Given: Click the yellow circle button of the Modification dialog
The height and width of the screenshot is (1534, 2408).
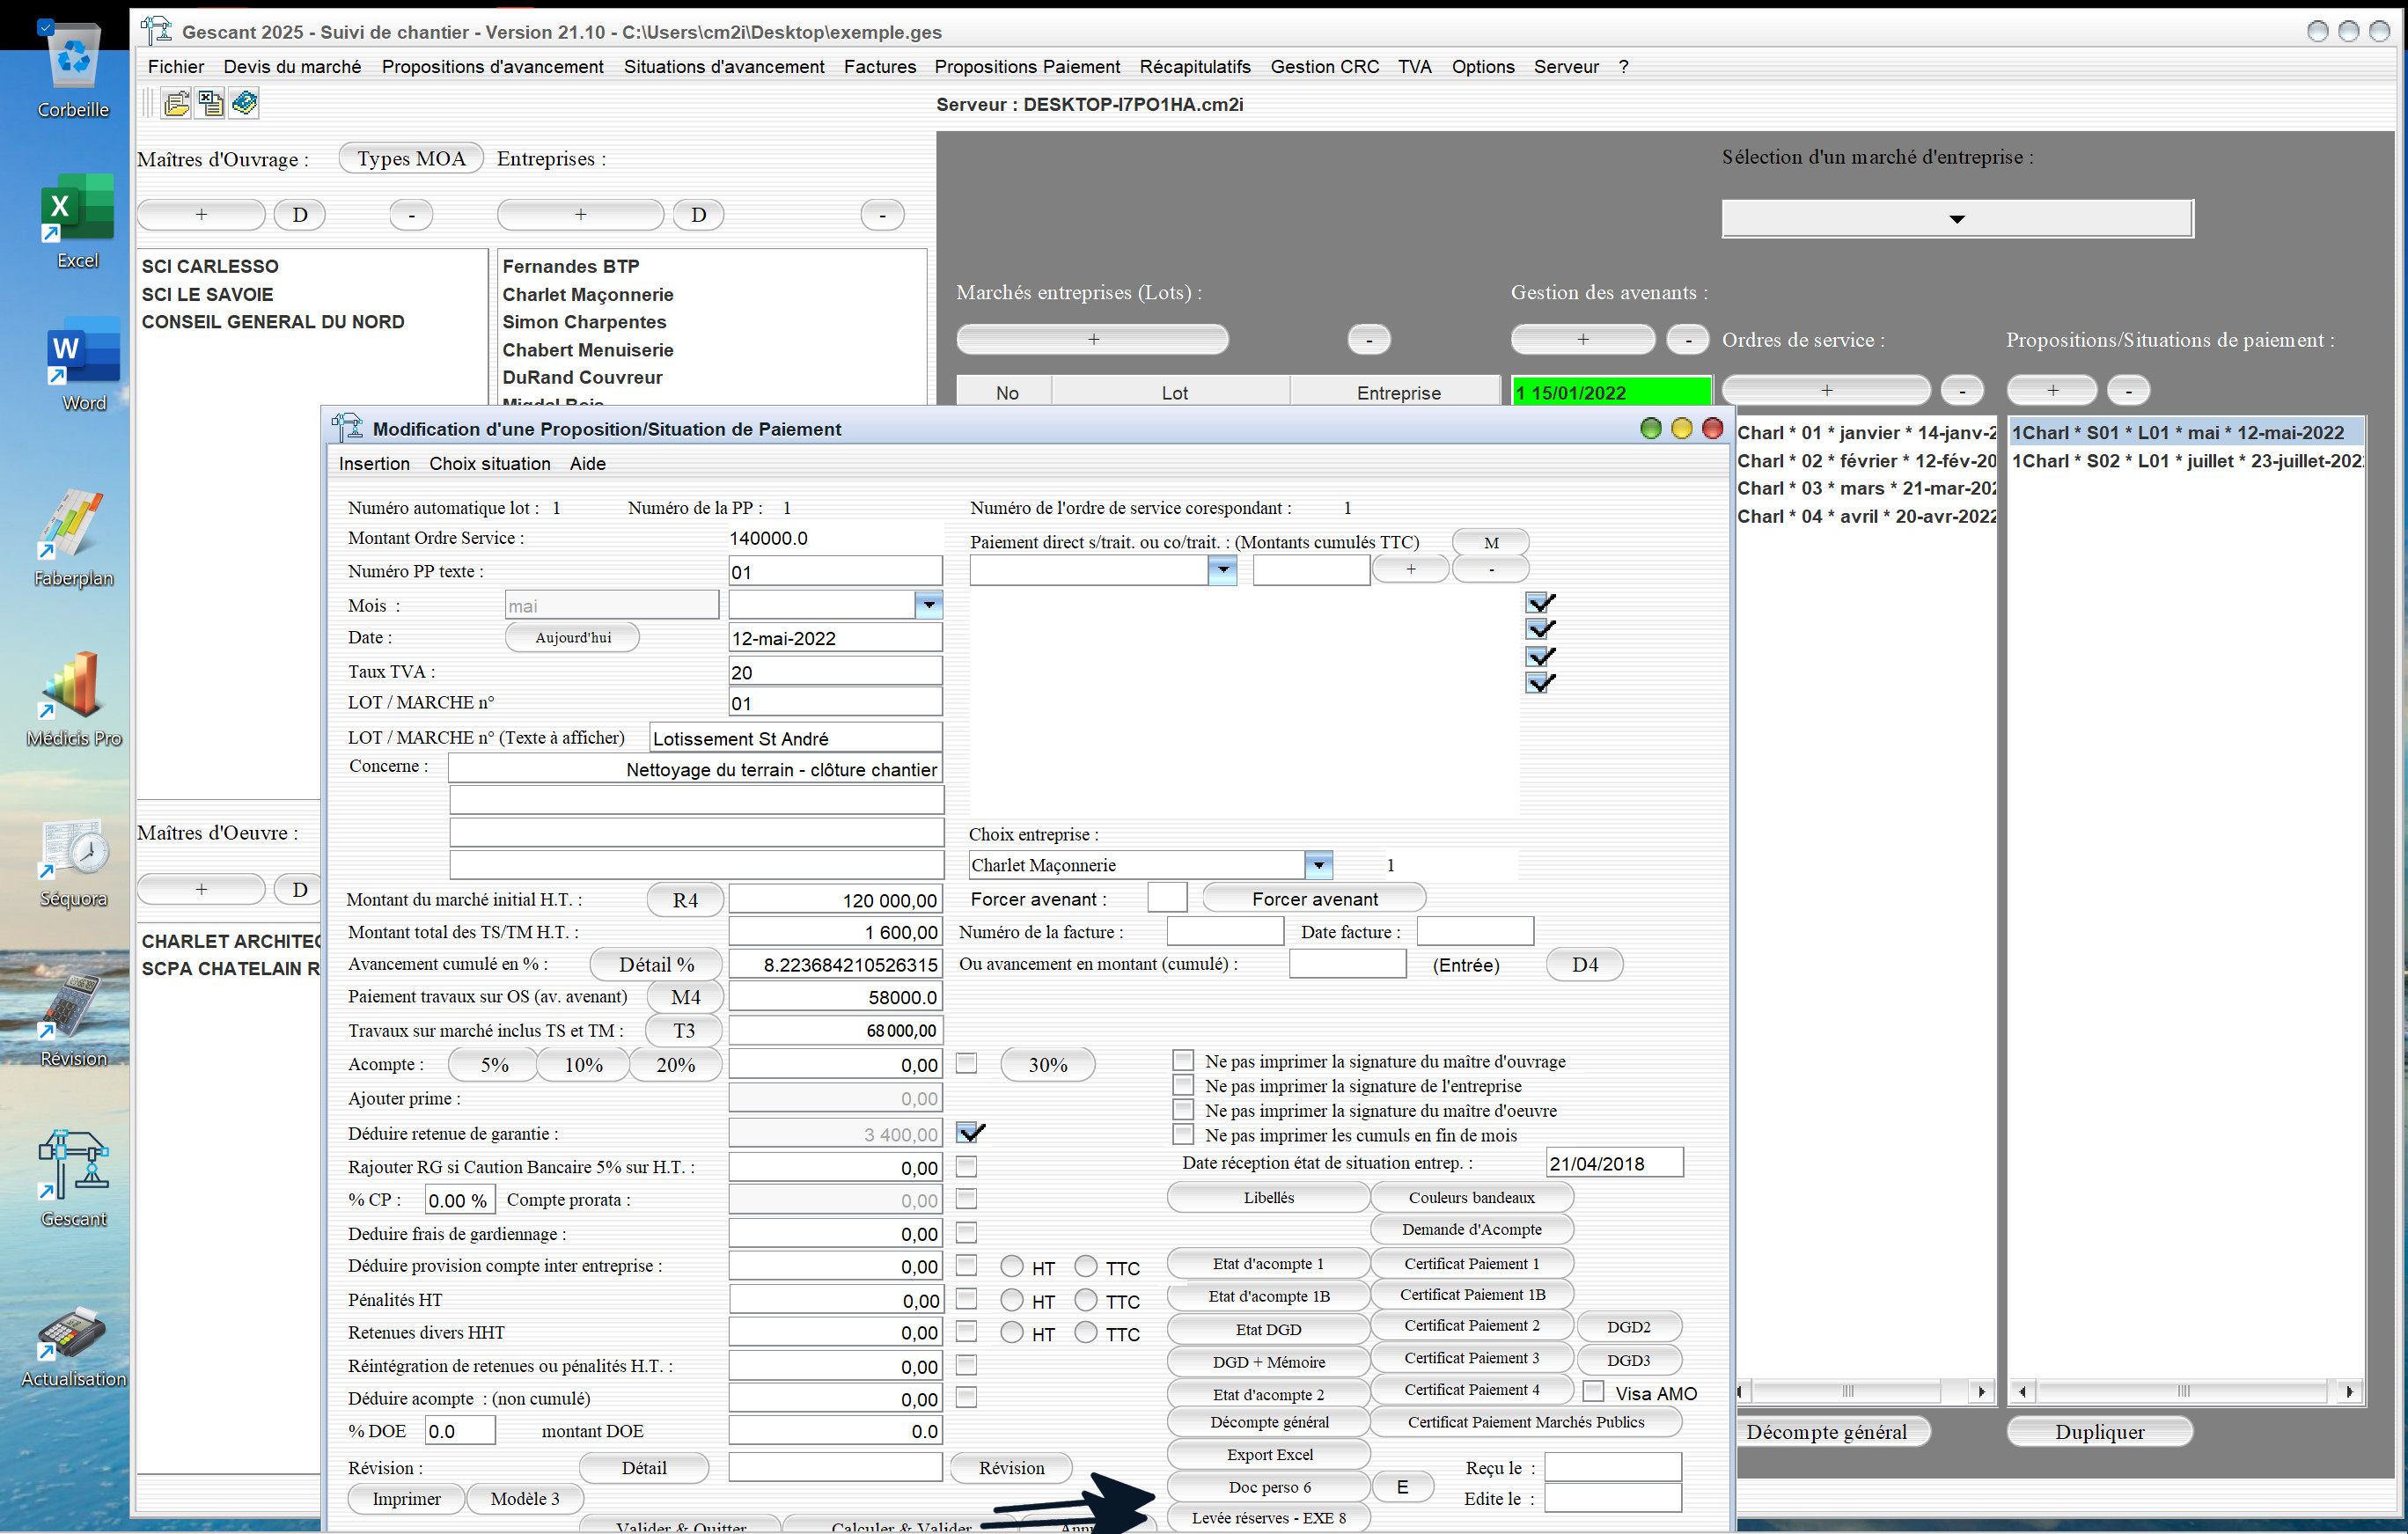Looking at the screenshot, I should [x=1682, y=428].
